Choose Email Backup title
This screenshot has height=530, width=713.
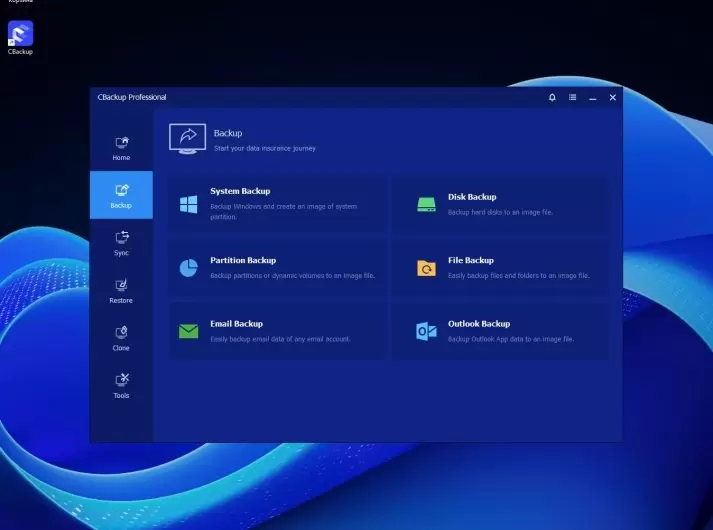tap(236, 324)
